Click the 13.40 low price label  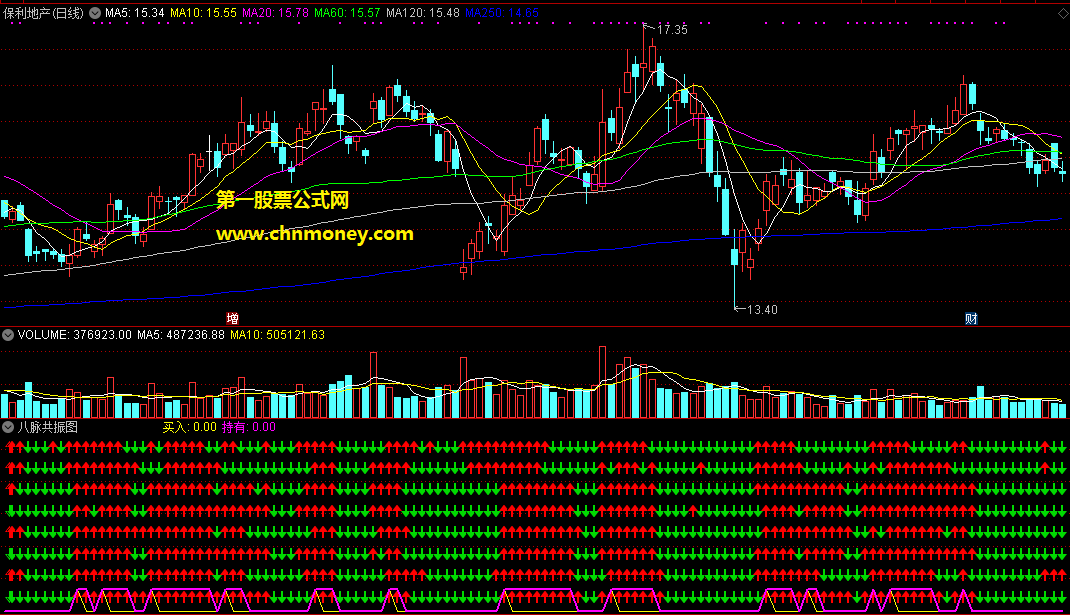(x=762, y=310)
